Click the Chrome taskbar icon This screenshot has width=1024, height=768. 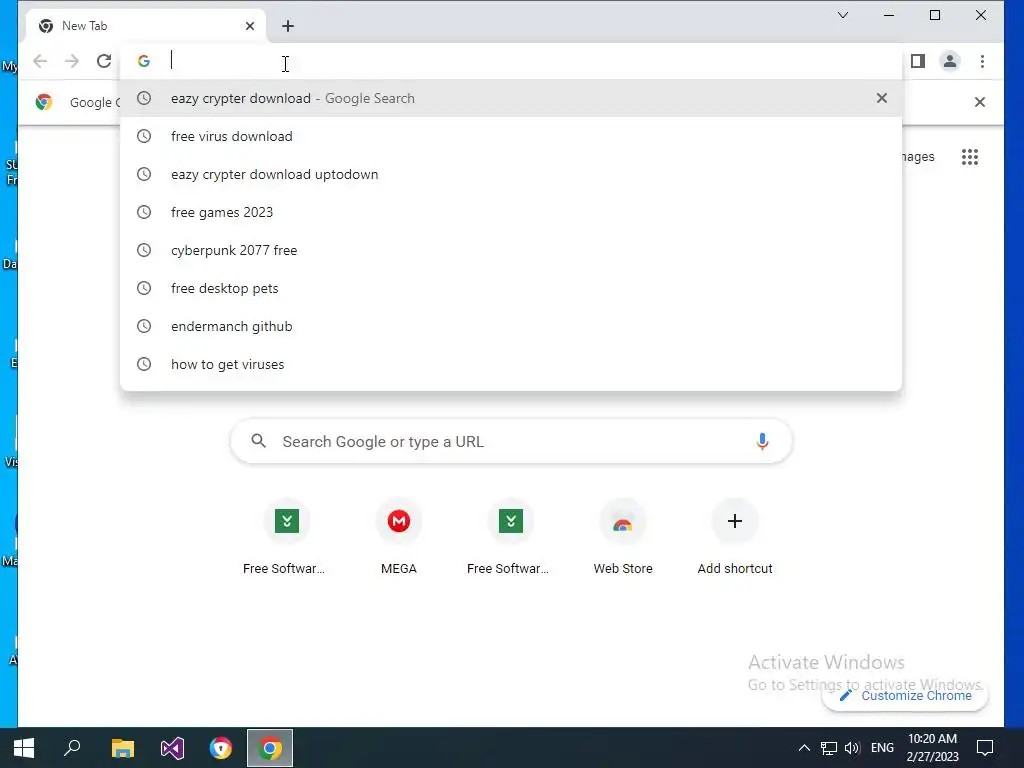270,748
